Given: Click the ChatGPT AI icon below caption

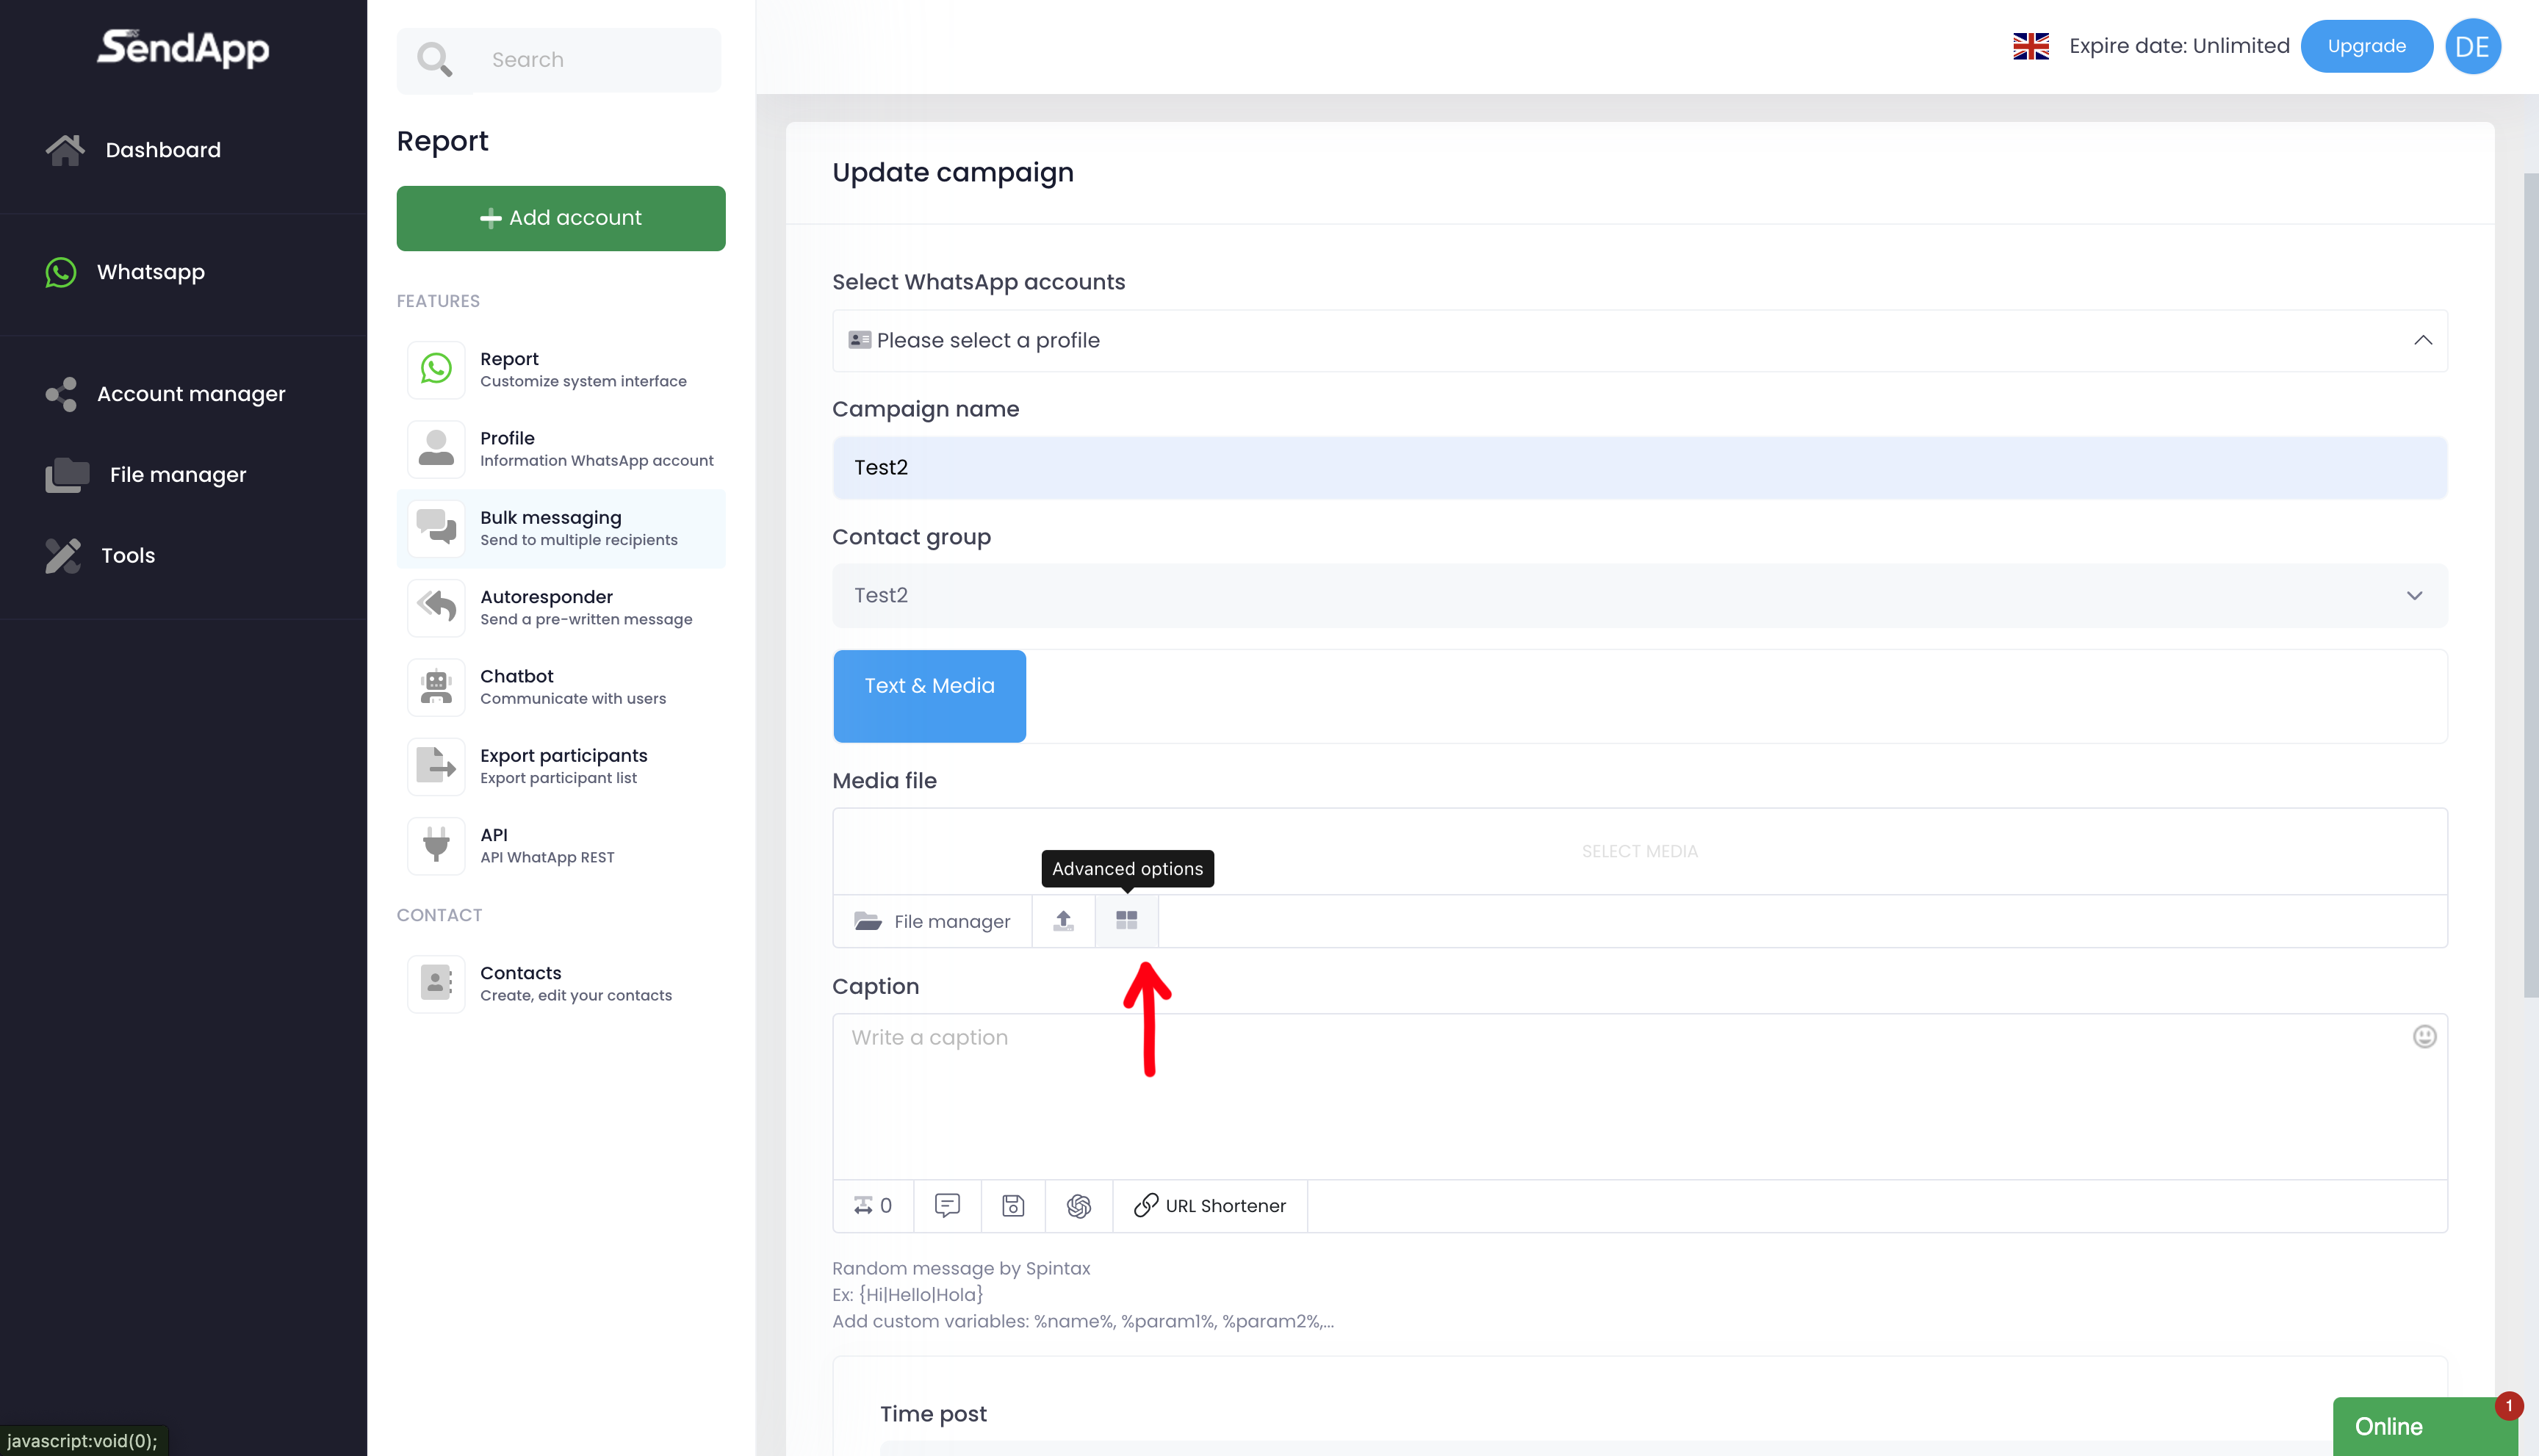Looking at the screenshot, I should (x=1078, y=1205).
